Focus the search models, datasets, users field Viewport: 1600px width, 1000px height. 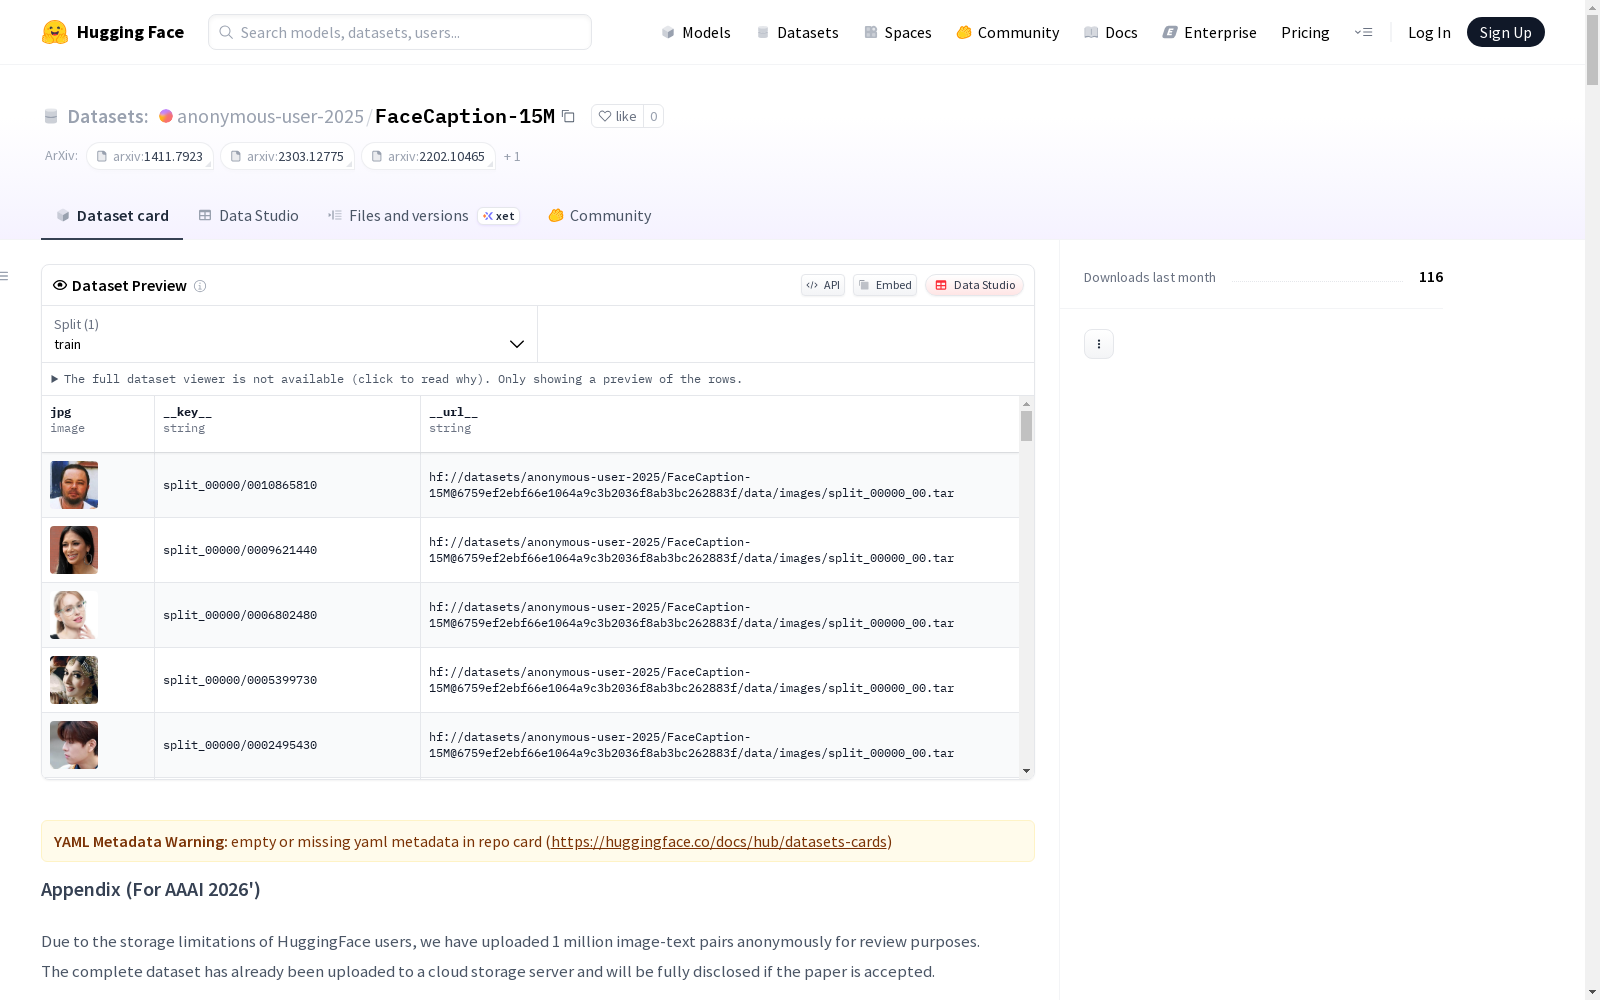point(400,32)
